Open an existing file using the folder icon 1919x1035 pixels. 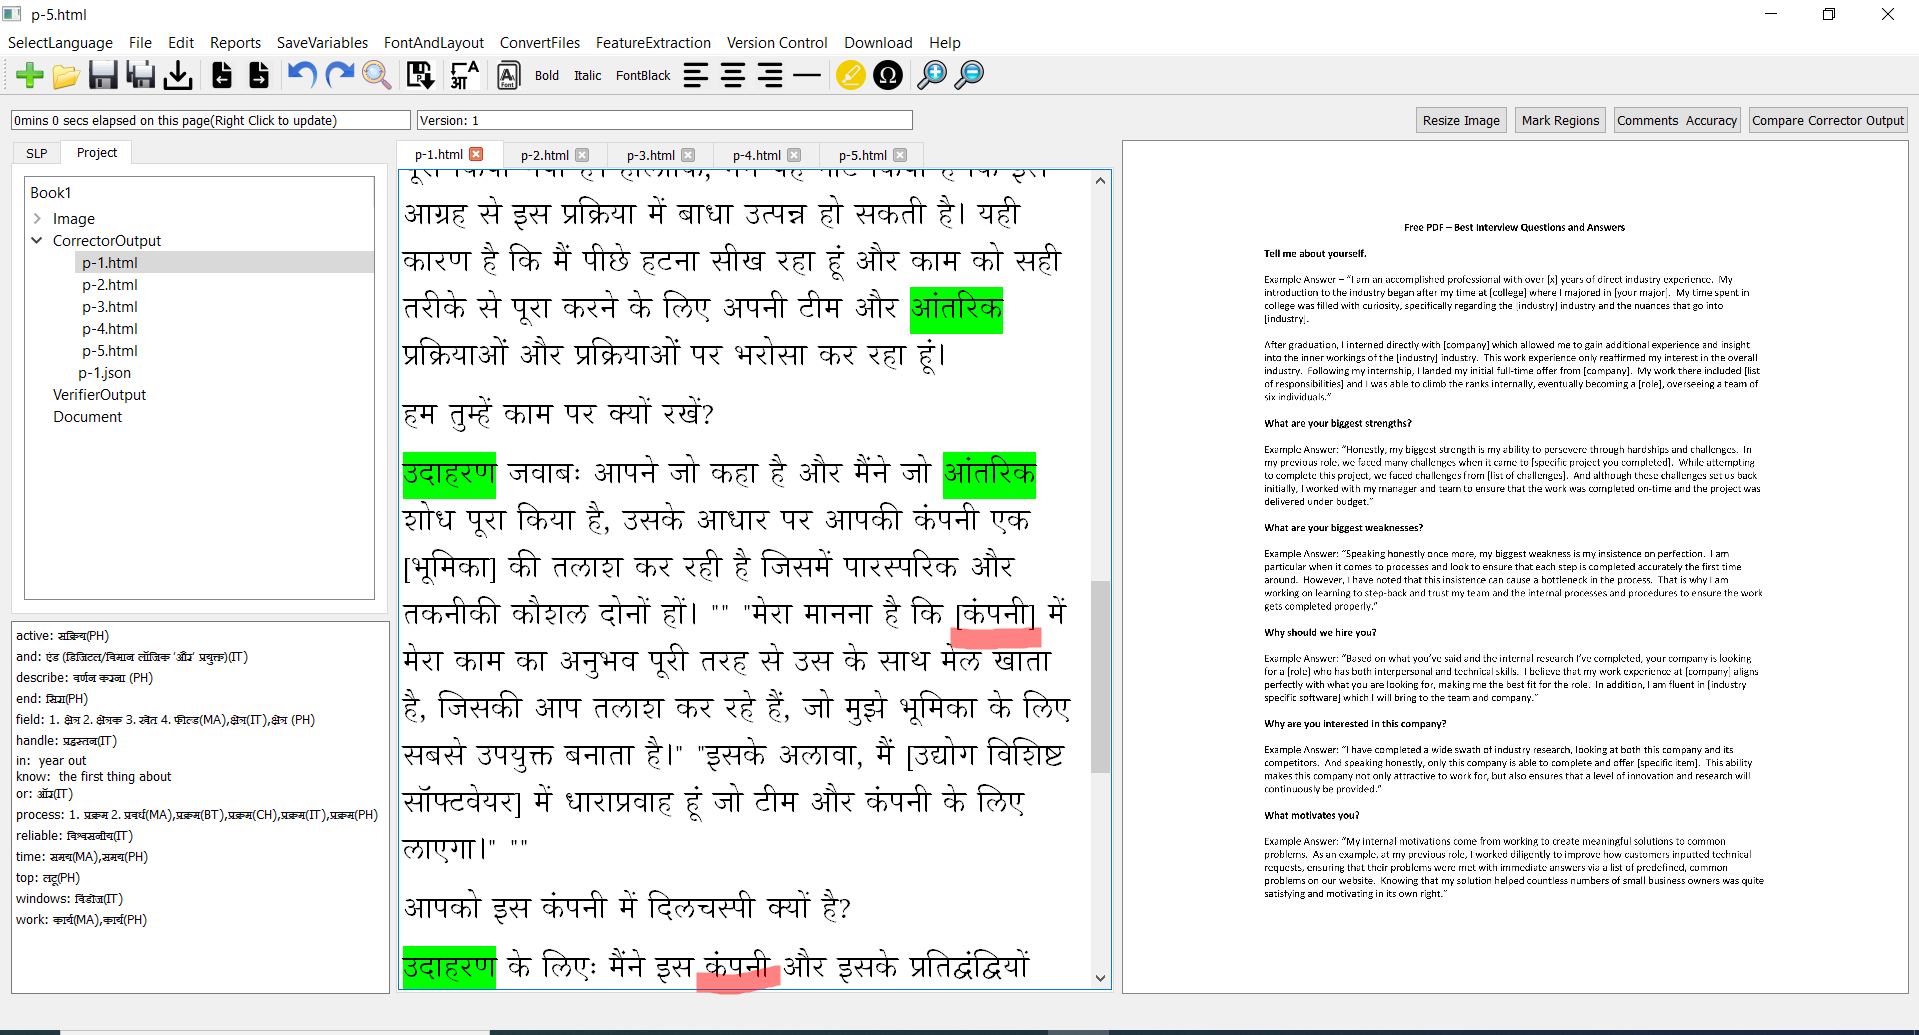click(65, 74)
